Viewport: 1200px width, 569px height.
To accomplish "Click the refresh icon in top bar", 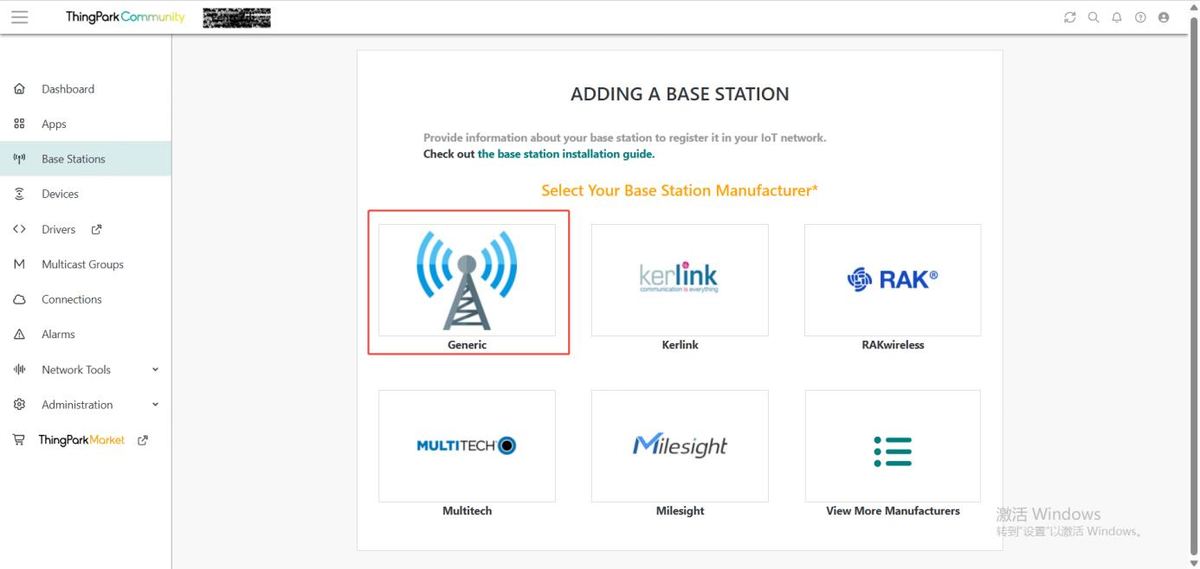I will coord(1070,17).
